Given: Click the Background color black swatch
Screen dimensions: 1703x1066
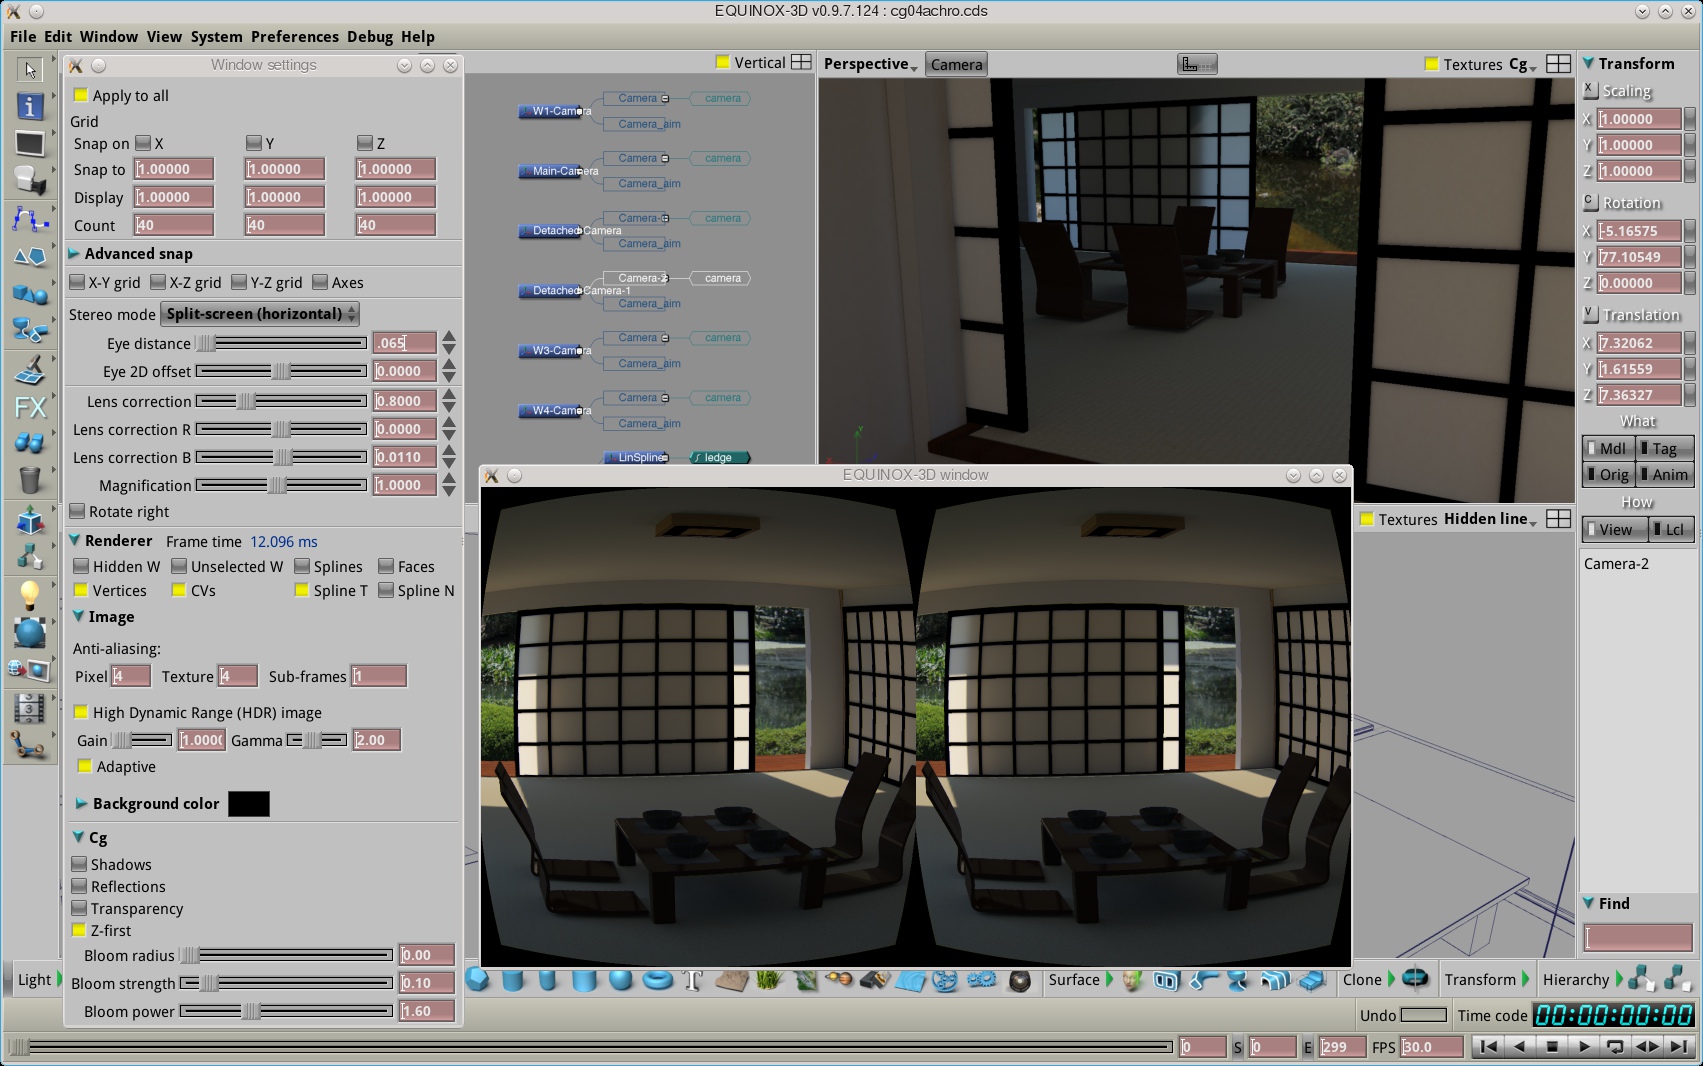Looking at the screenshot, I should pos(248,804).
